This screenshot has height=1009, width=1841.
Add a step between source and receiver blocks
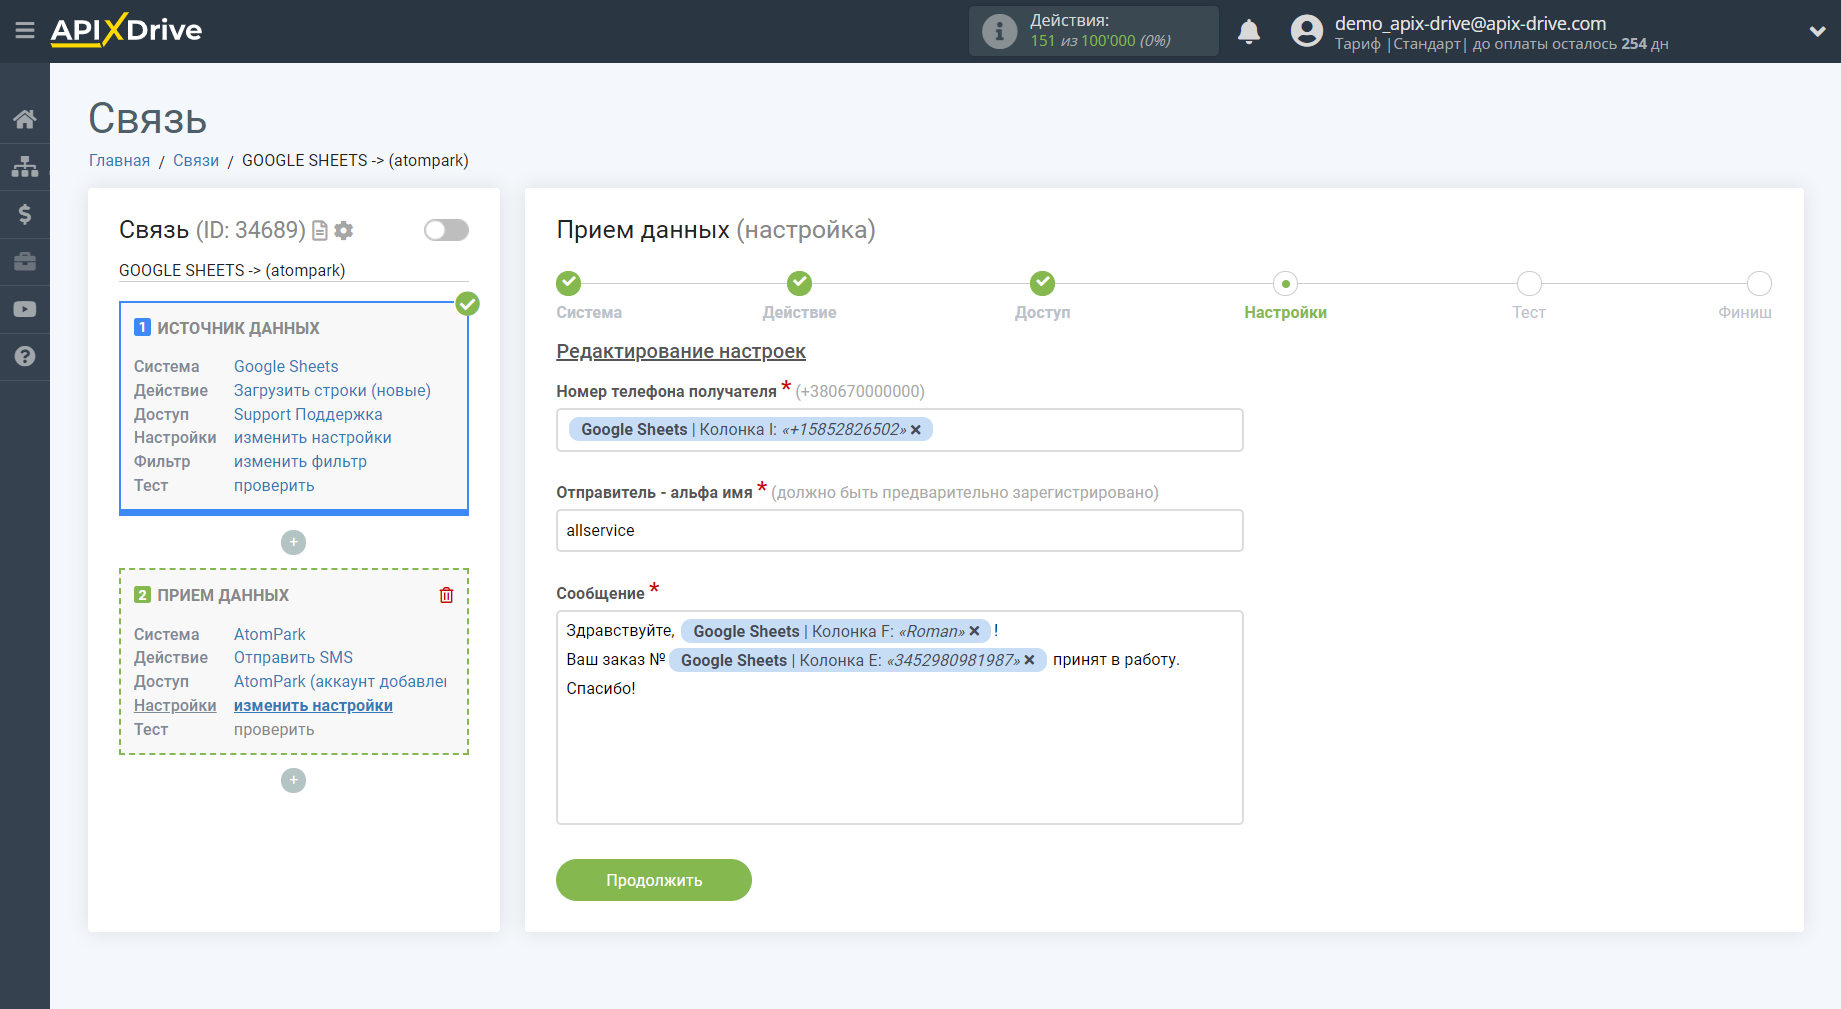coord(293,542)
